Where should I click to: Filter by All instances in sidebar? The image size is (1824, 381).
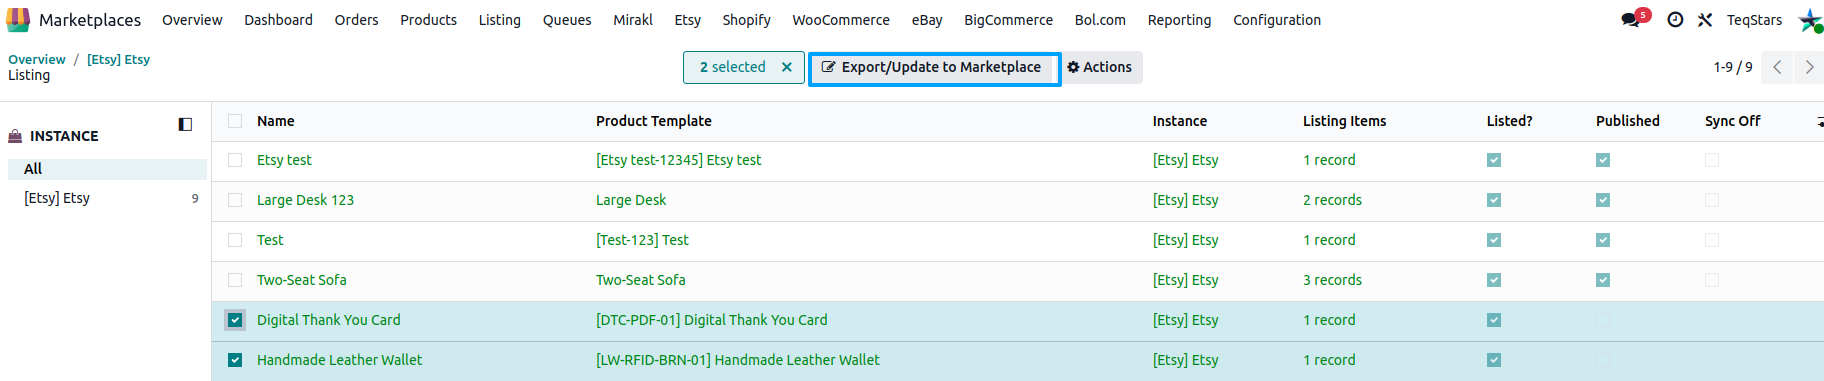point(107,169)
